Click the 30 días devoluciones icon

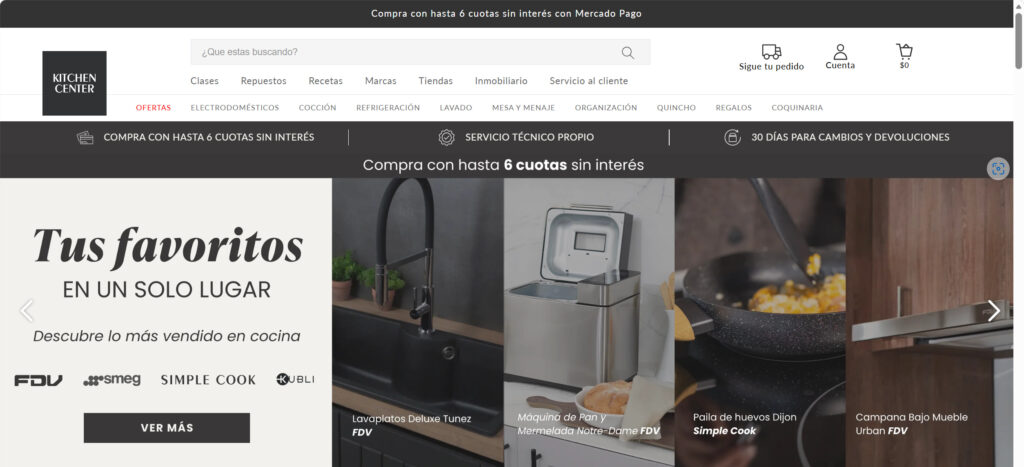tap(733, 137)
